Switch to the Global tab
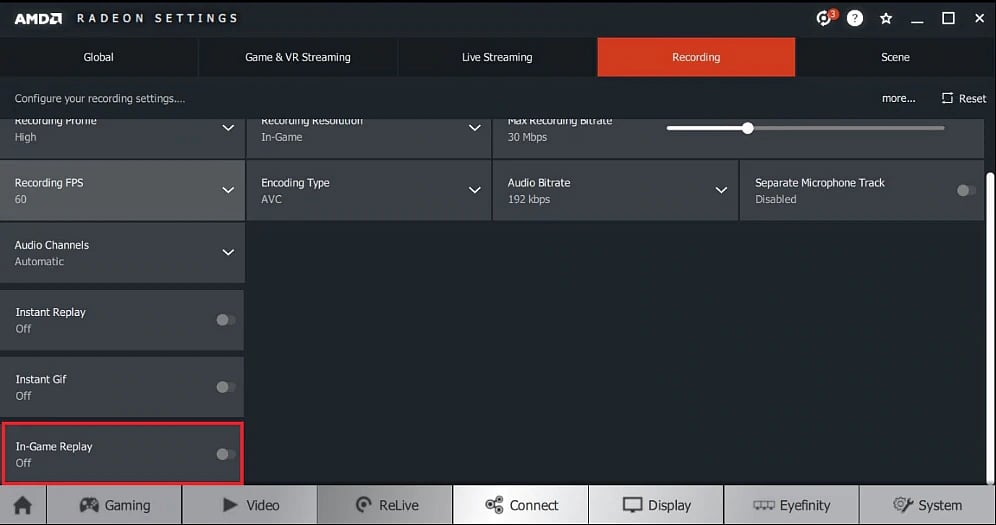The height and width of the screenshot is (525, 996). pos(98,57)
